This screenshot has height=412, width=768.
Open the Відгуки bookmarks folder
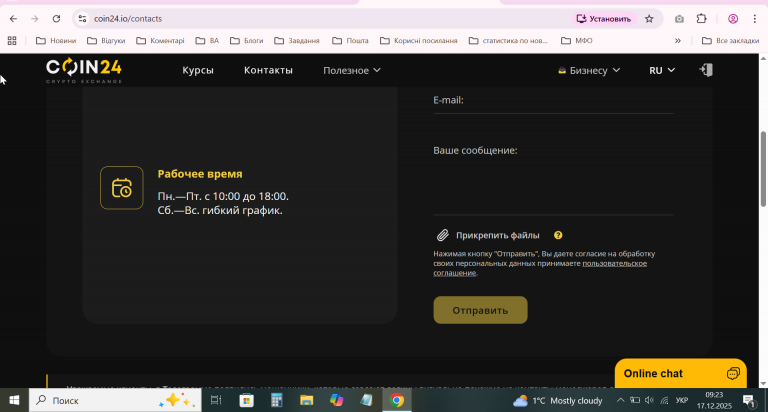pyautogui.click(x=106, y=41)
